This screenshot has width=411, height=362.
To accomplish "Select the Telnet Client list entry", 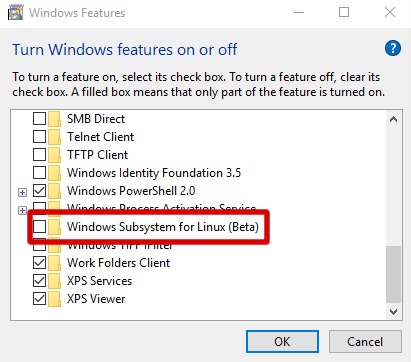I will pyautogui.click(x=100, y=137).
